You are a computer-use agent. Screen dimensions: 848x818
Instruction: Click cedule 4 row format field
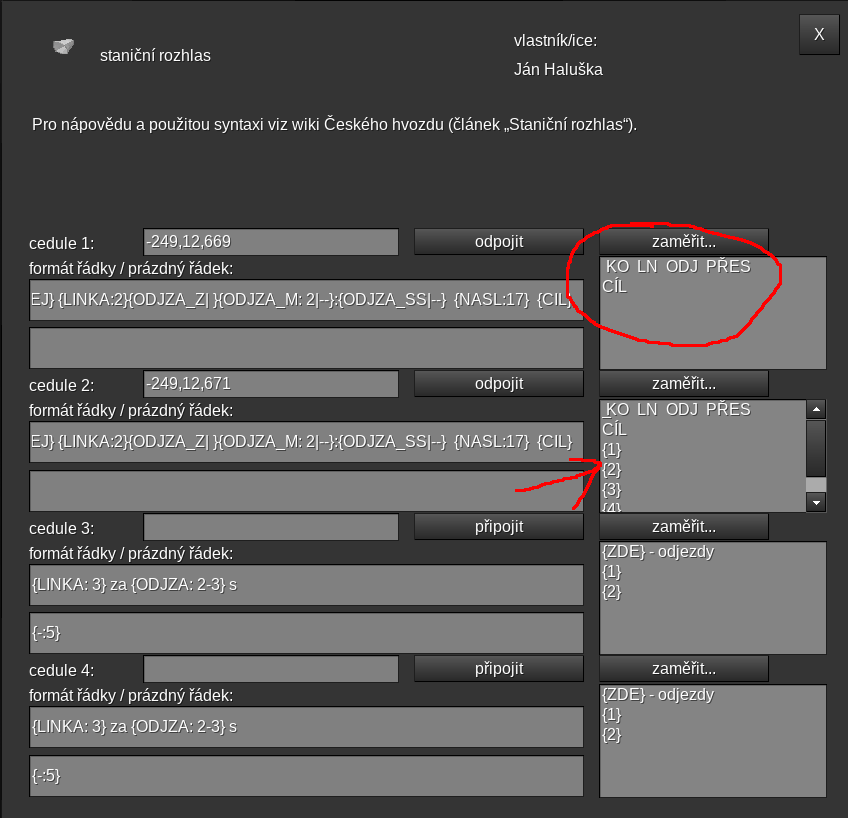[x=306, y=727]
